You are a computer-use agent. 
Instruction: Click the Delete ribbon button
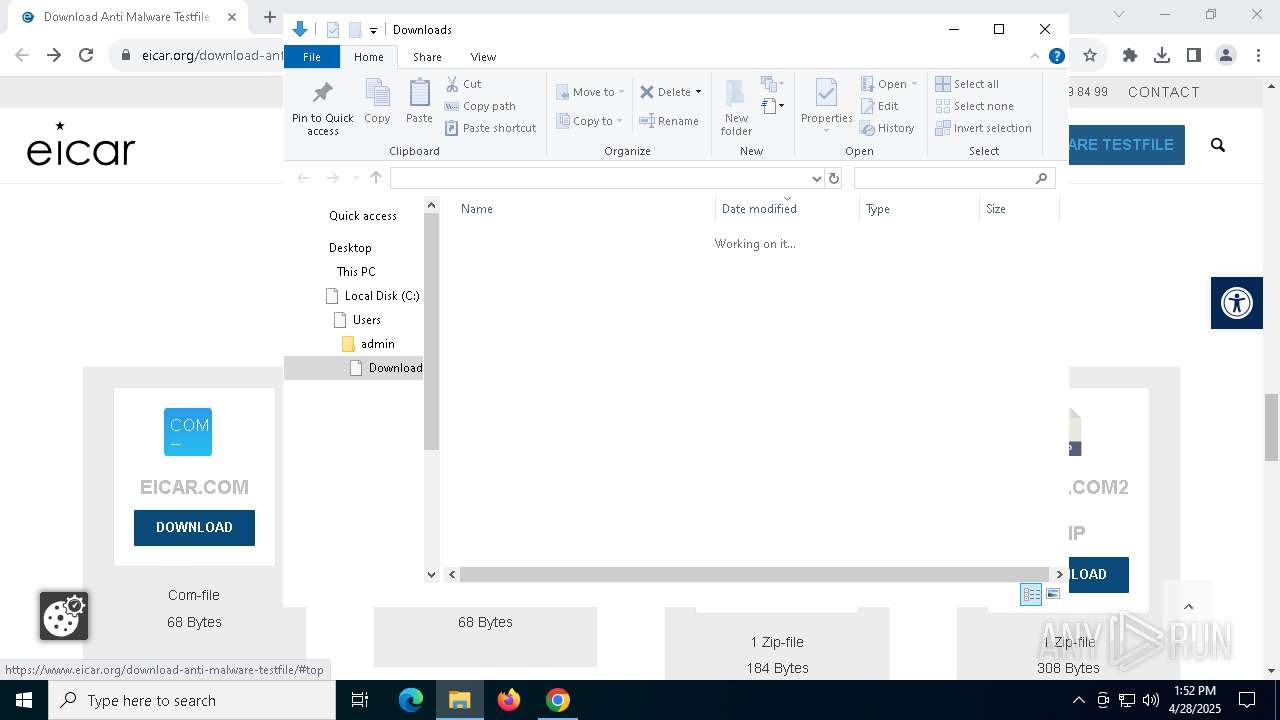pyautogui.click(x=665, y=92)
